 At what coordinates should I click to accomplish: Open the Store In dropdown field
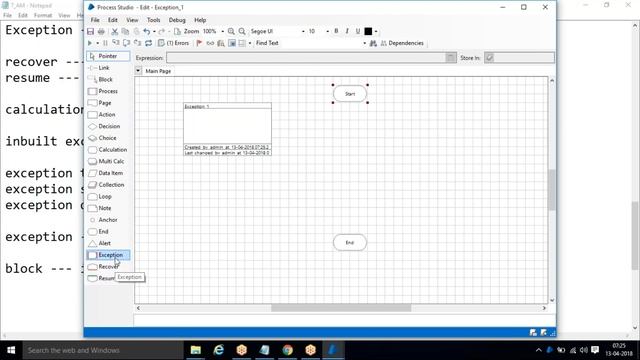519,58
